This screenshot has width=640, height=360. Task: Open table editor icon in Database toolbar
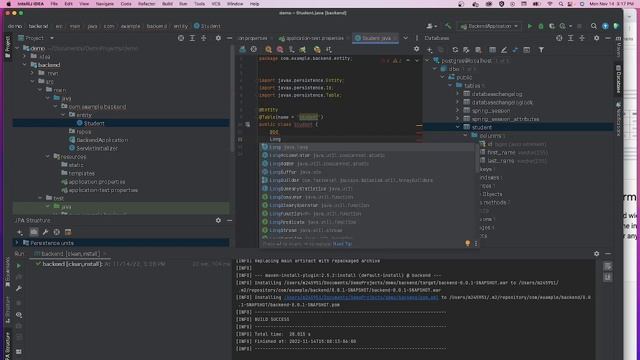tap(493, 50)
